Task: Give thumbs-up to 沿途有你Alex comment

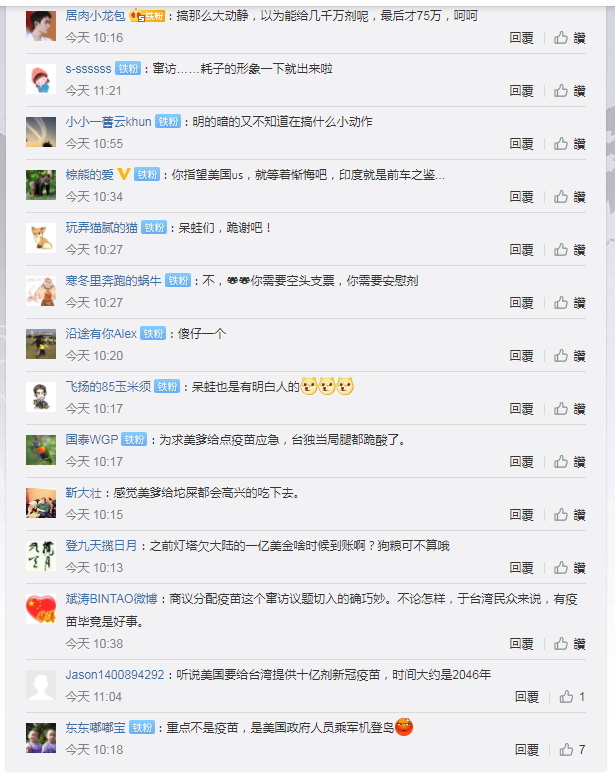Action: 569,356
